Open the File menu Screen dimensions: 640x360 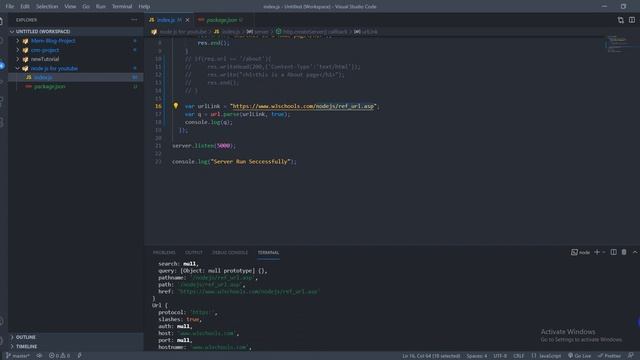(x=10, y=7)
